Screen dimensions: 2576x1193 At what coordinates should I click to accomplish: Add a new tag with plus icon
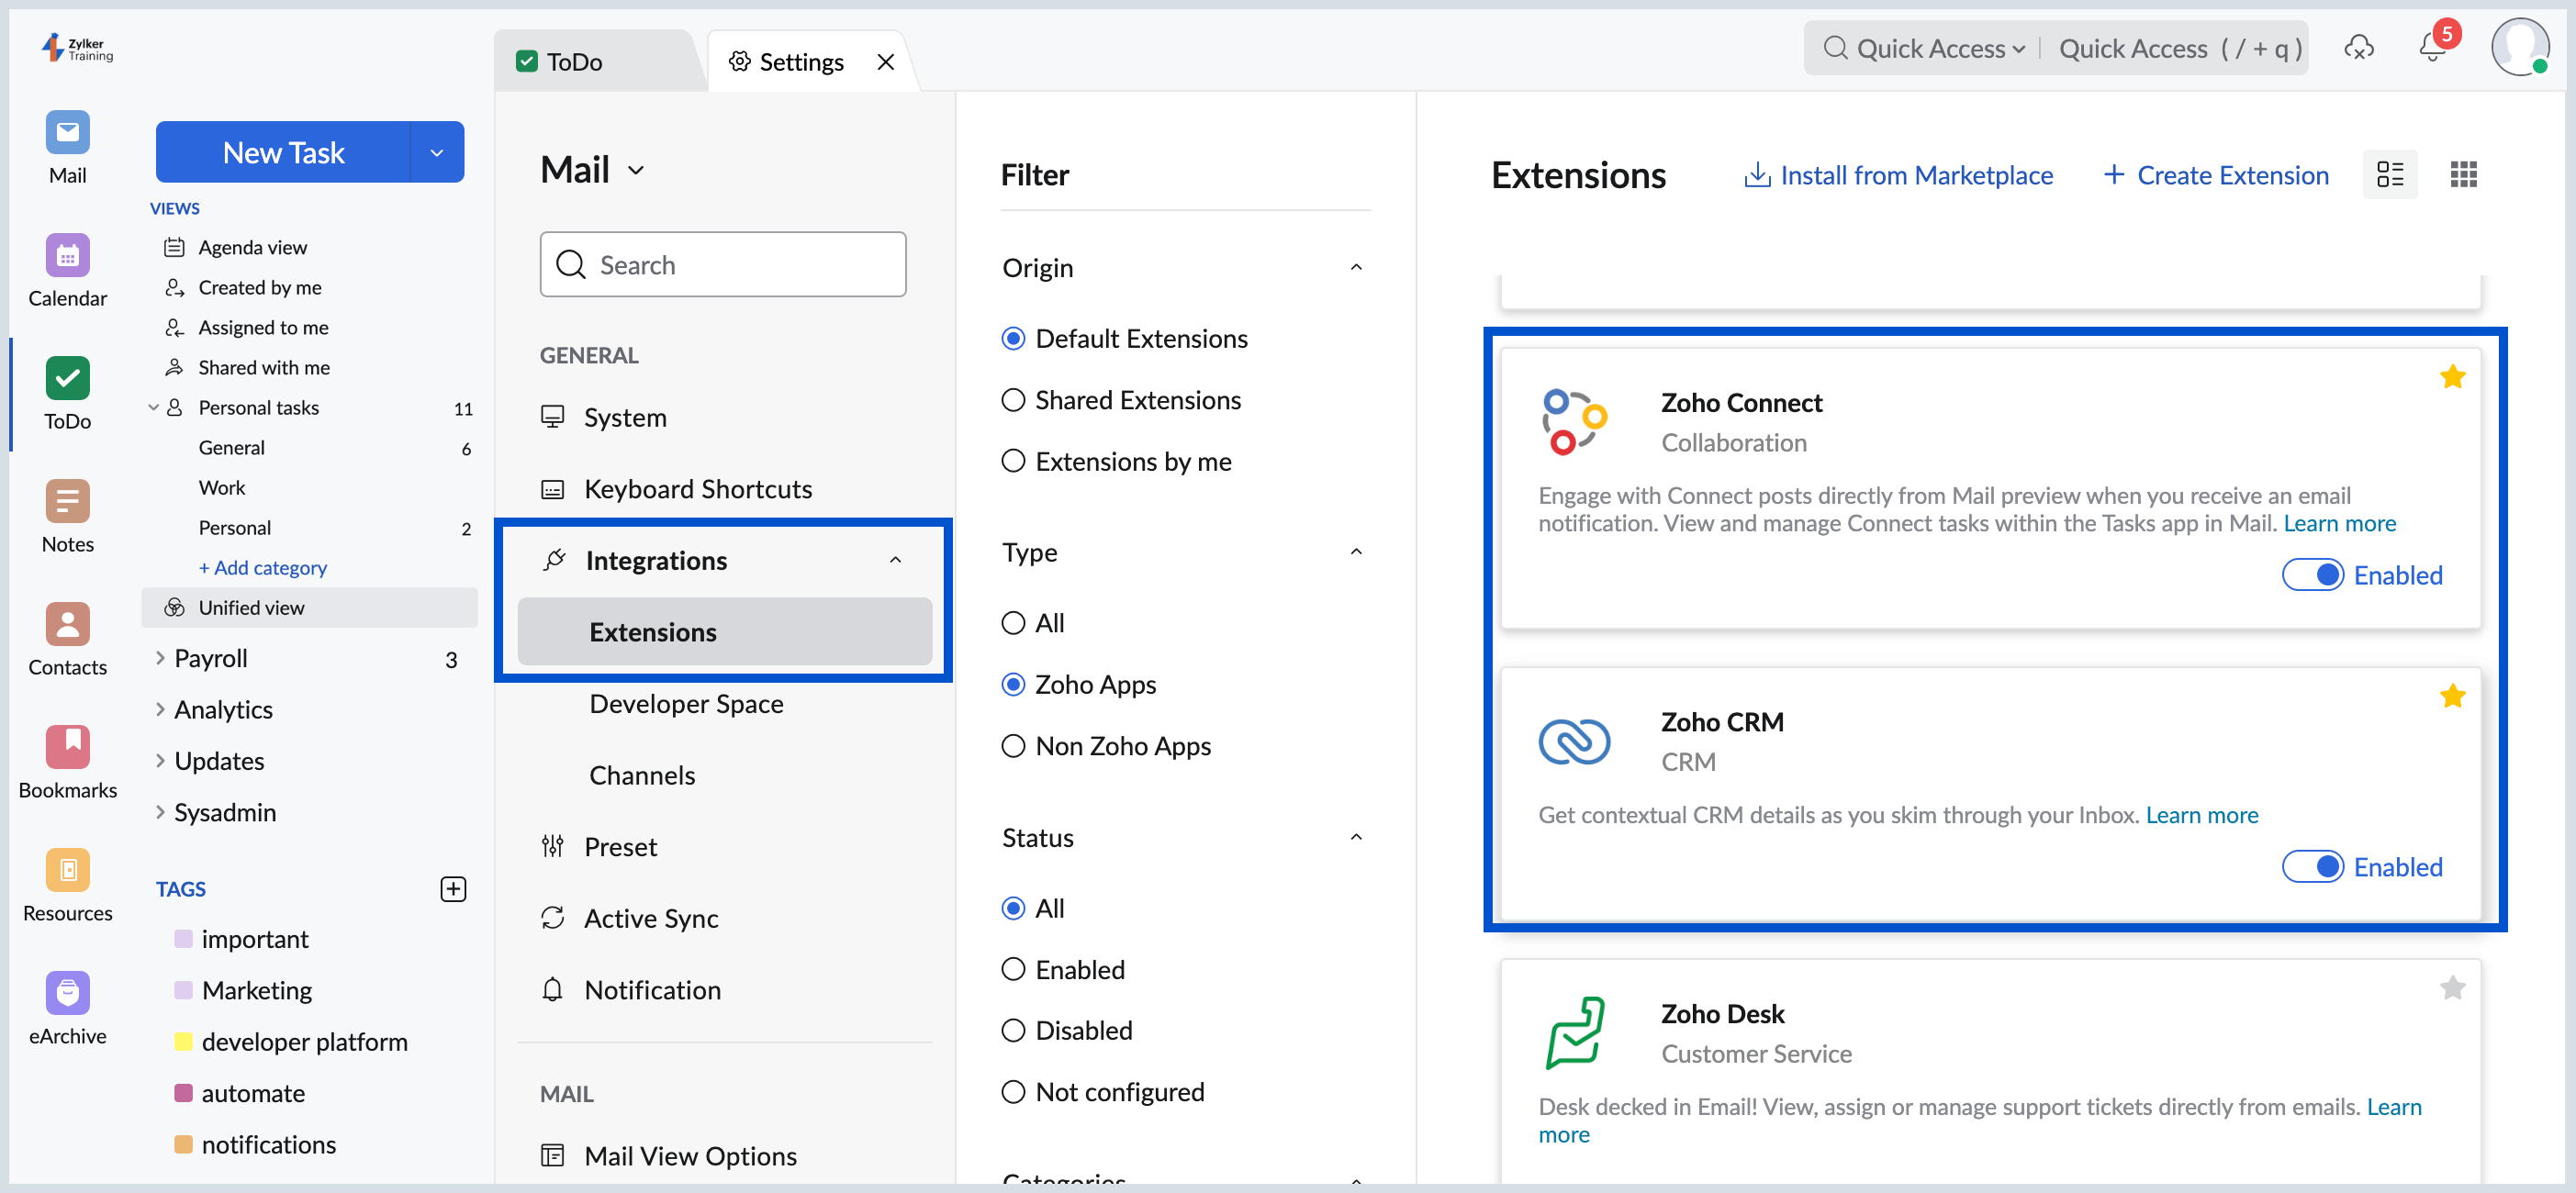pyautogui.click(x=453, y=889)
